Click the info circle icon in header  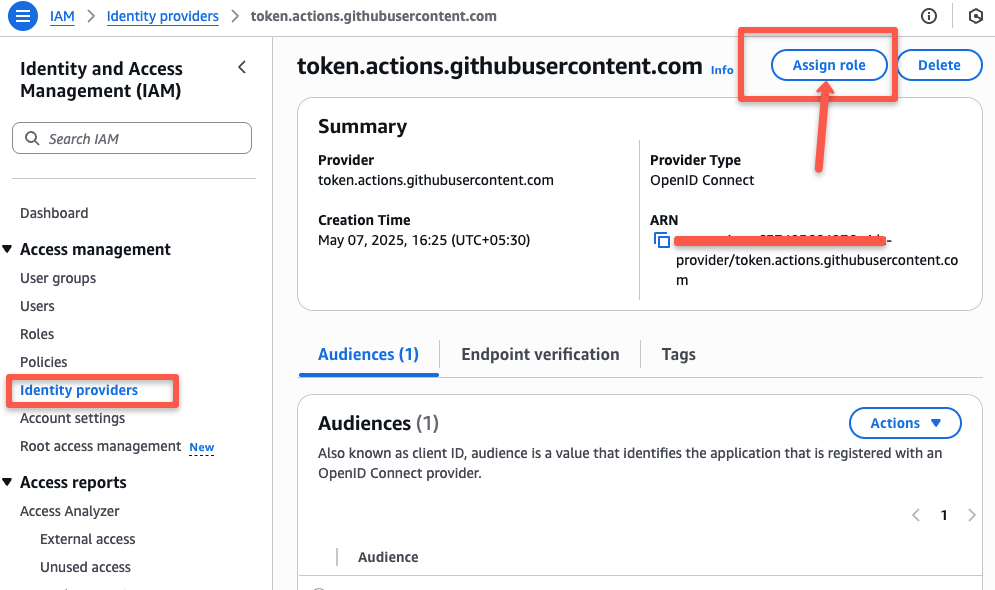(928, 16)
